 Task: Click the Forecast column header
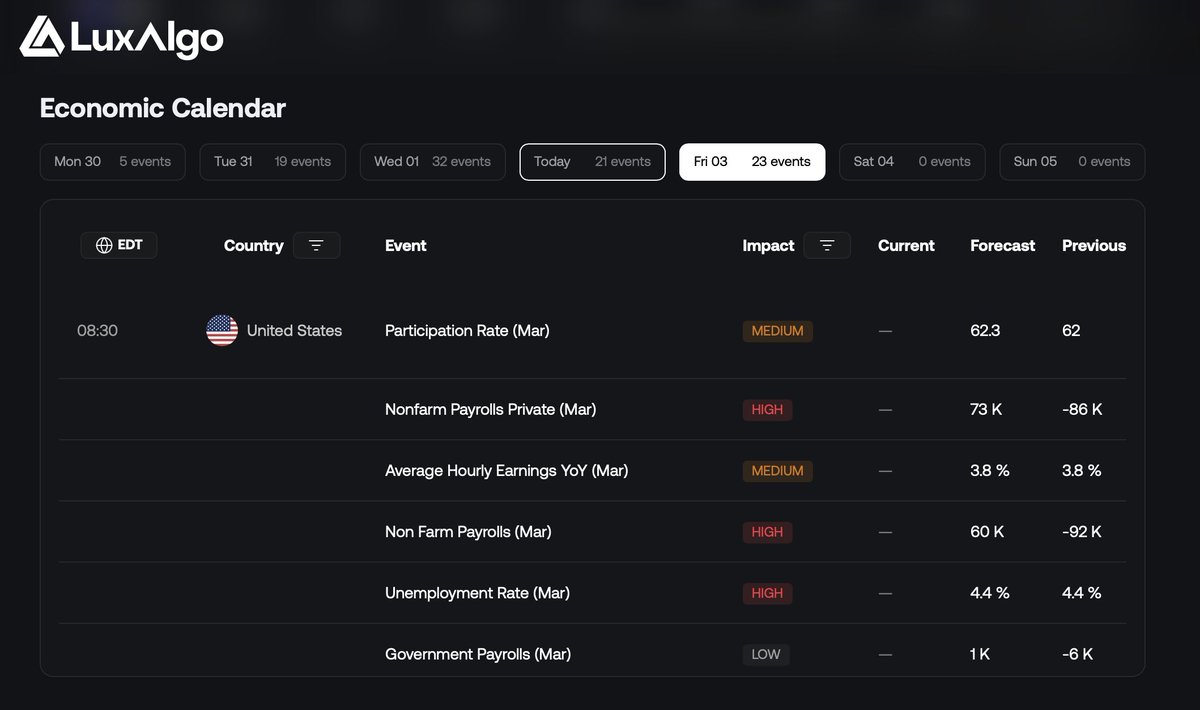click(1003, 245)
